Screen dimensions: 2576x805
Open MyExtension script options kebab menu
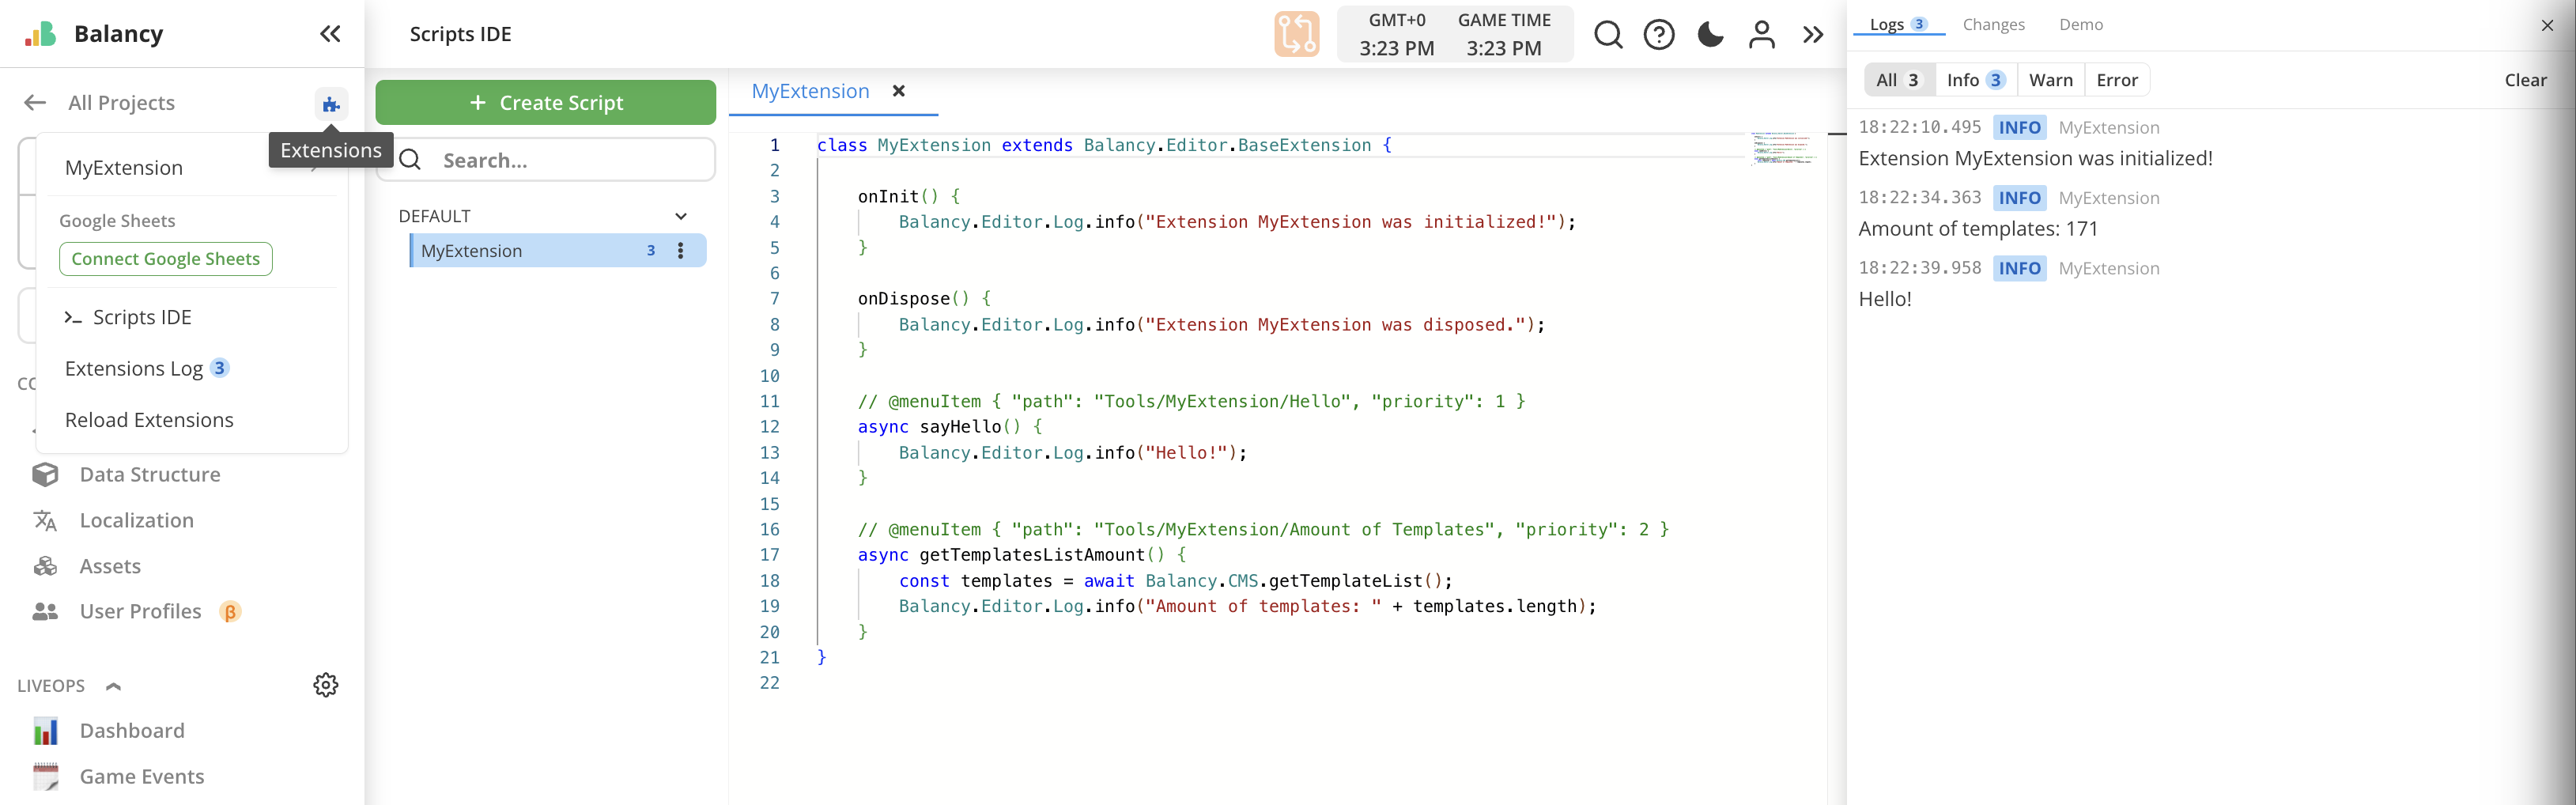681,250
